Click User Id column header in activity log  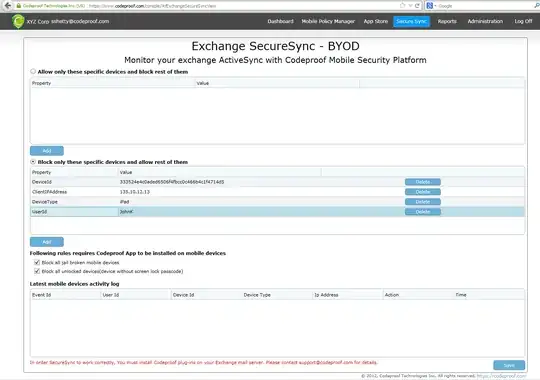[136, 295]
